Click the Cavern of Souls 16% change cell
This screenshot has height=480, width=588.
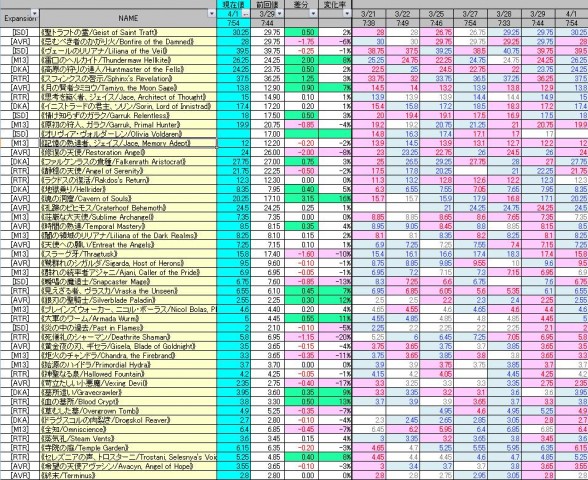(335, 198)
